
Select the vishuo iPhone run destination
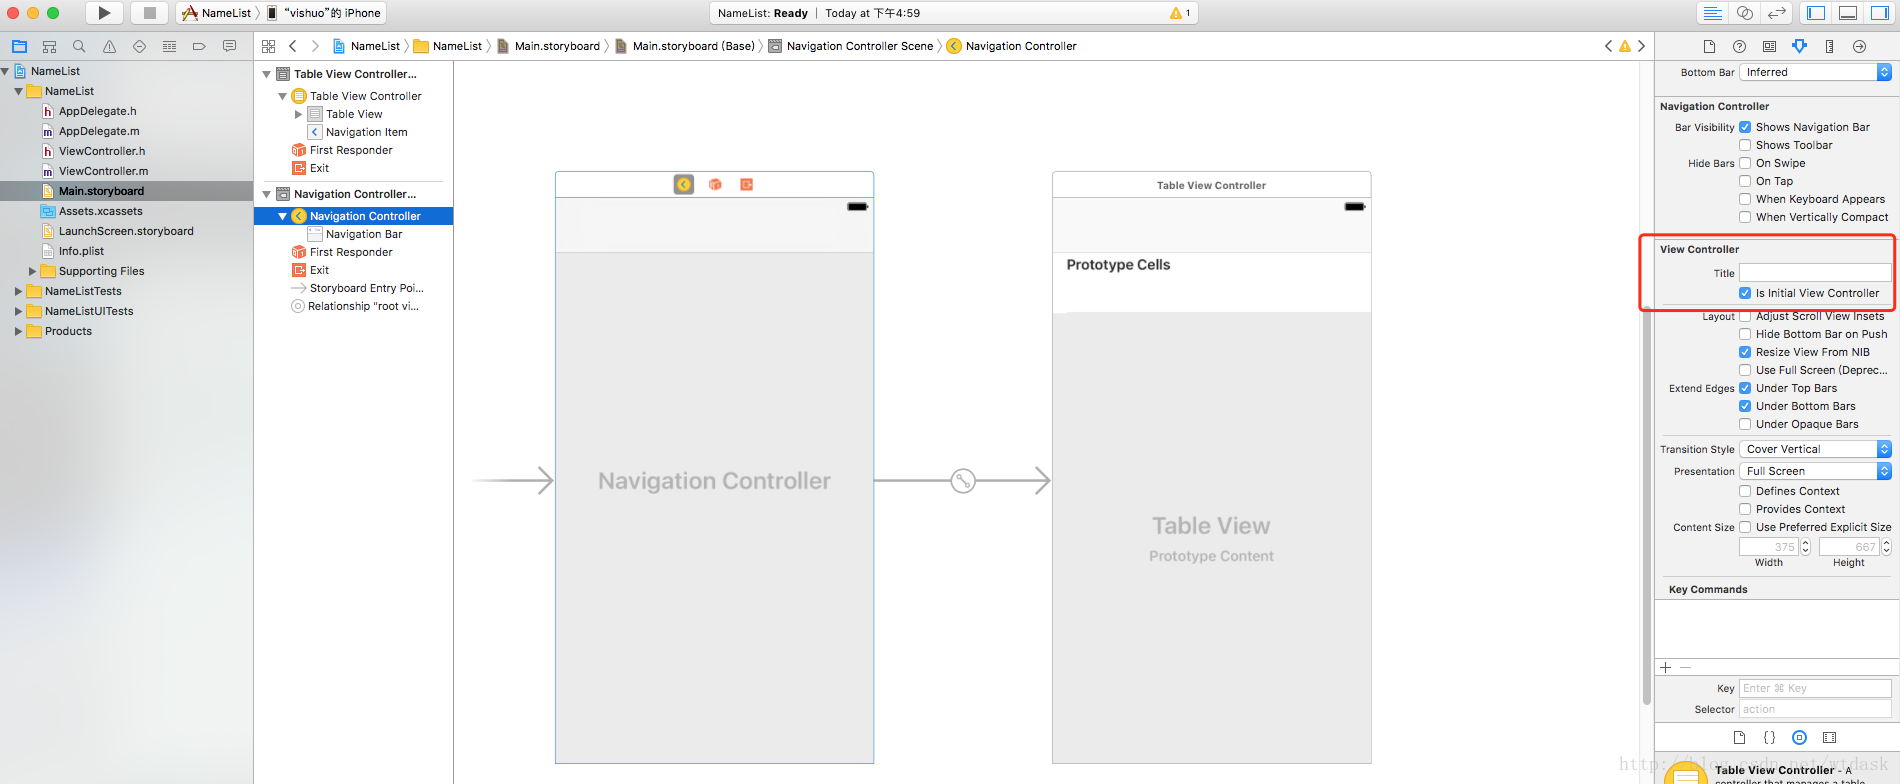pyautogui.click(x=324, y=13)
